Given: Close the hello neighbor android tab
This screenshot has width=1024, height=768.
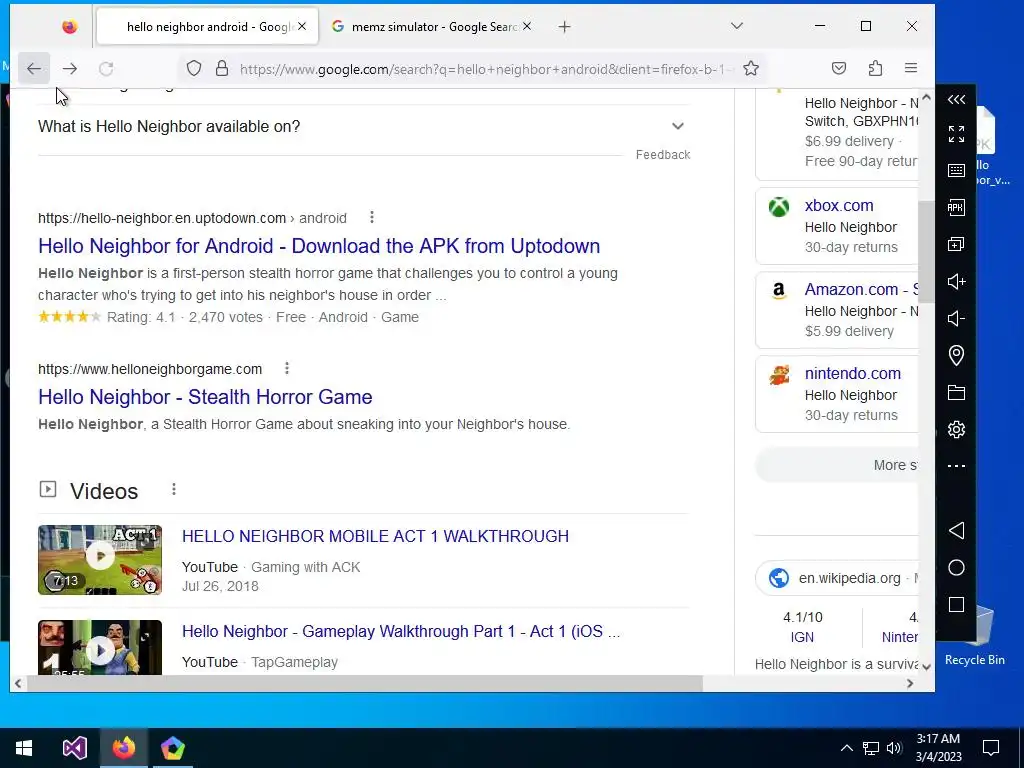Looking at the screenshot, I should pos(302,27).
